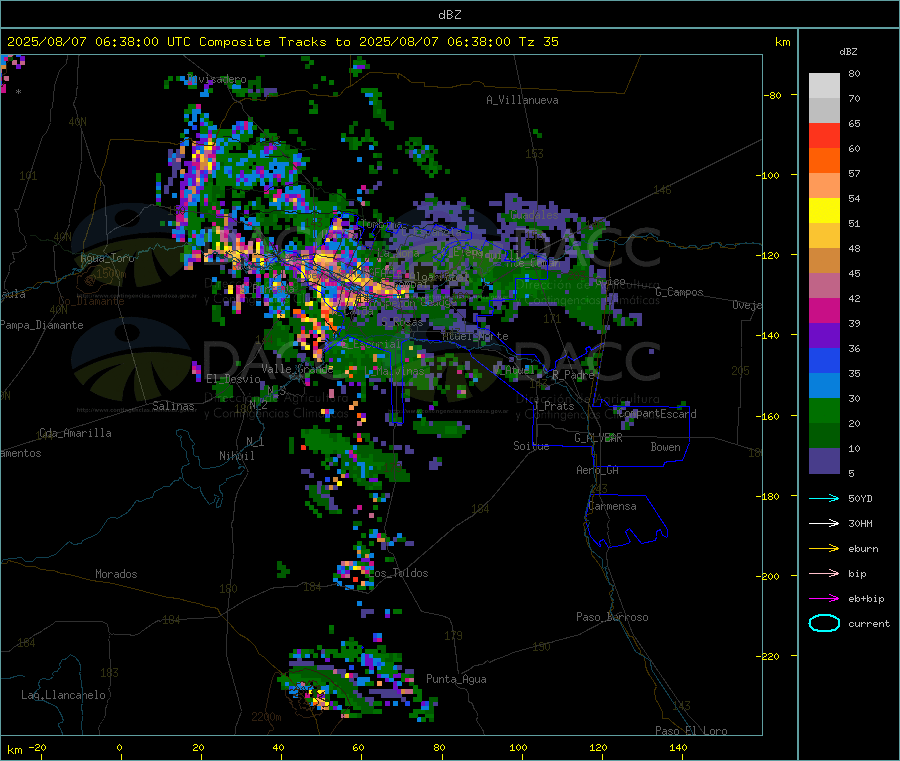Viewport: 900px width, 761px height.
Task: Click the 'eburn' legend text
Action: point(863,549)
